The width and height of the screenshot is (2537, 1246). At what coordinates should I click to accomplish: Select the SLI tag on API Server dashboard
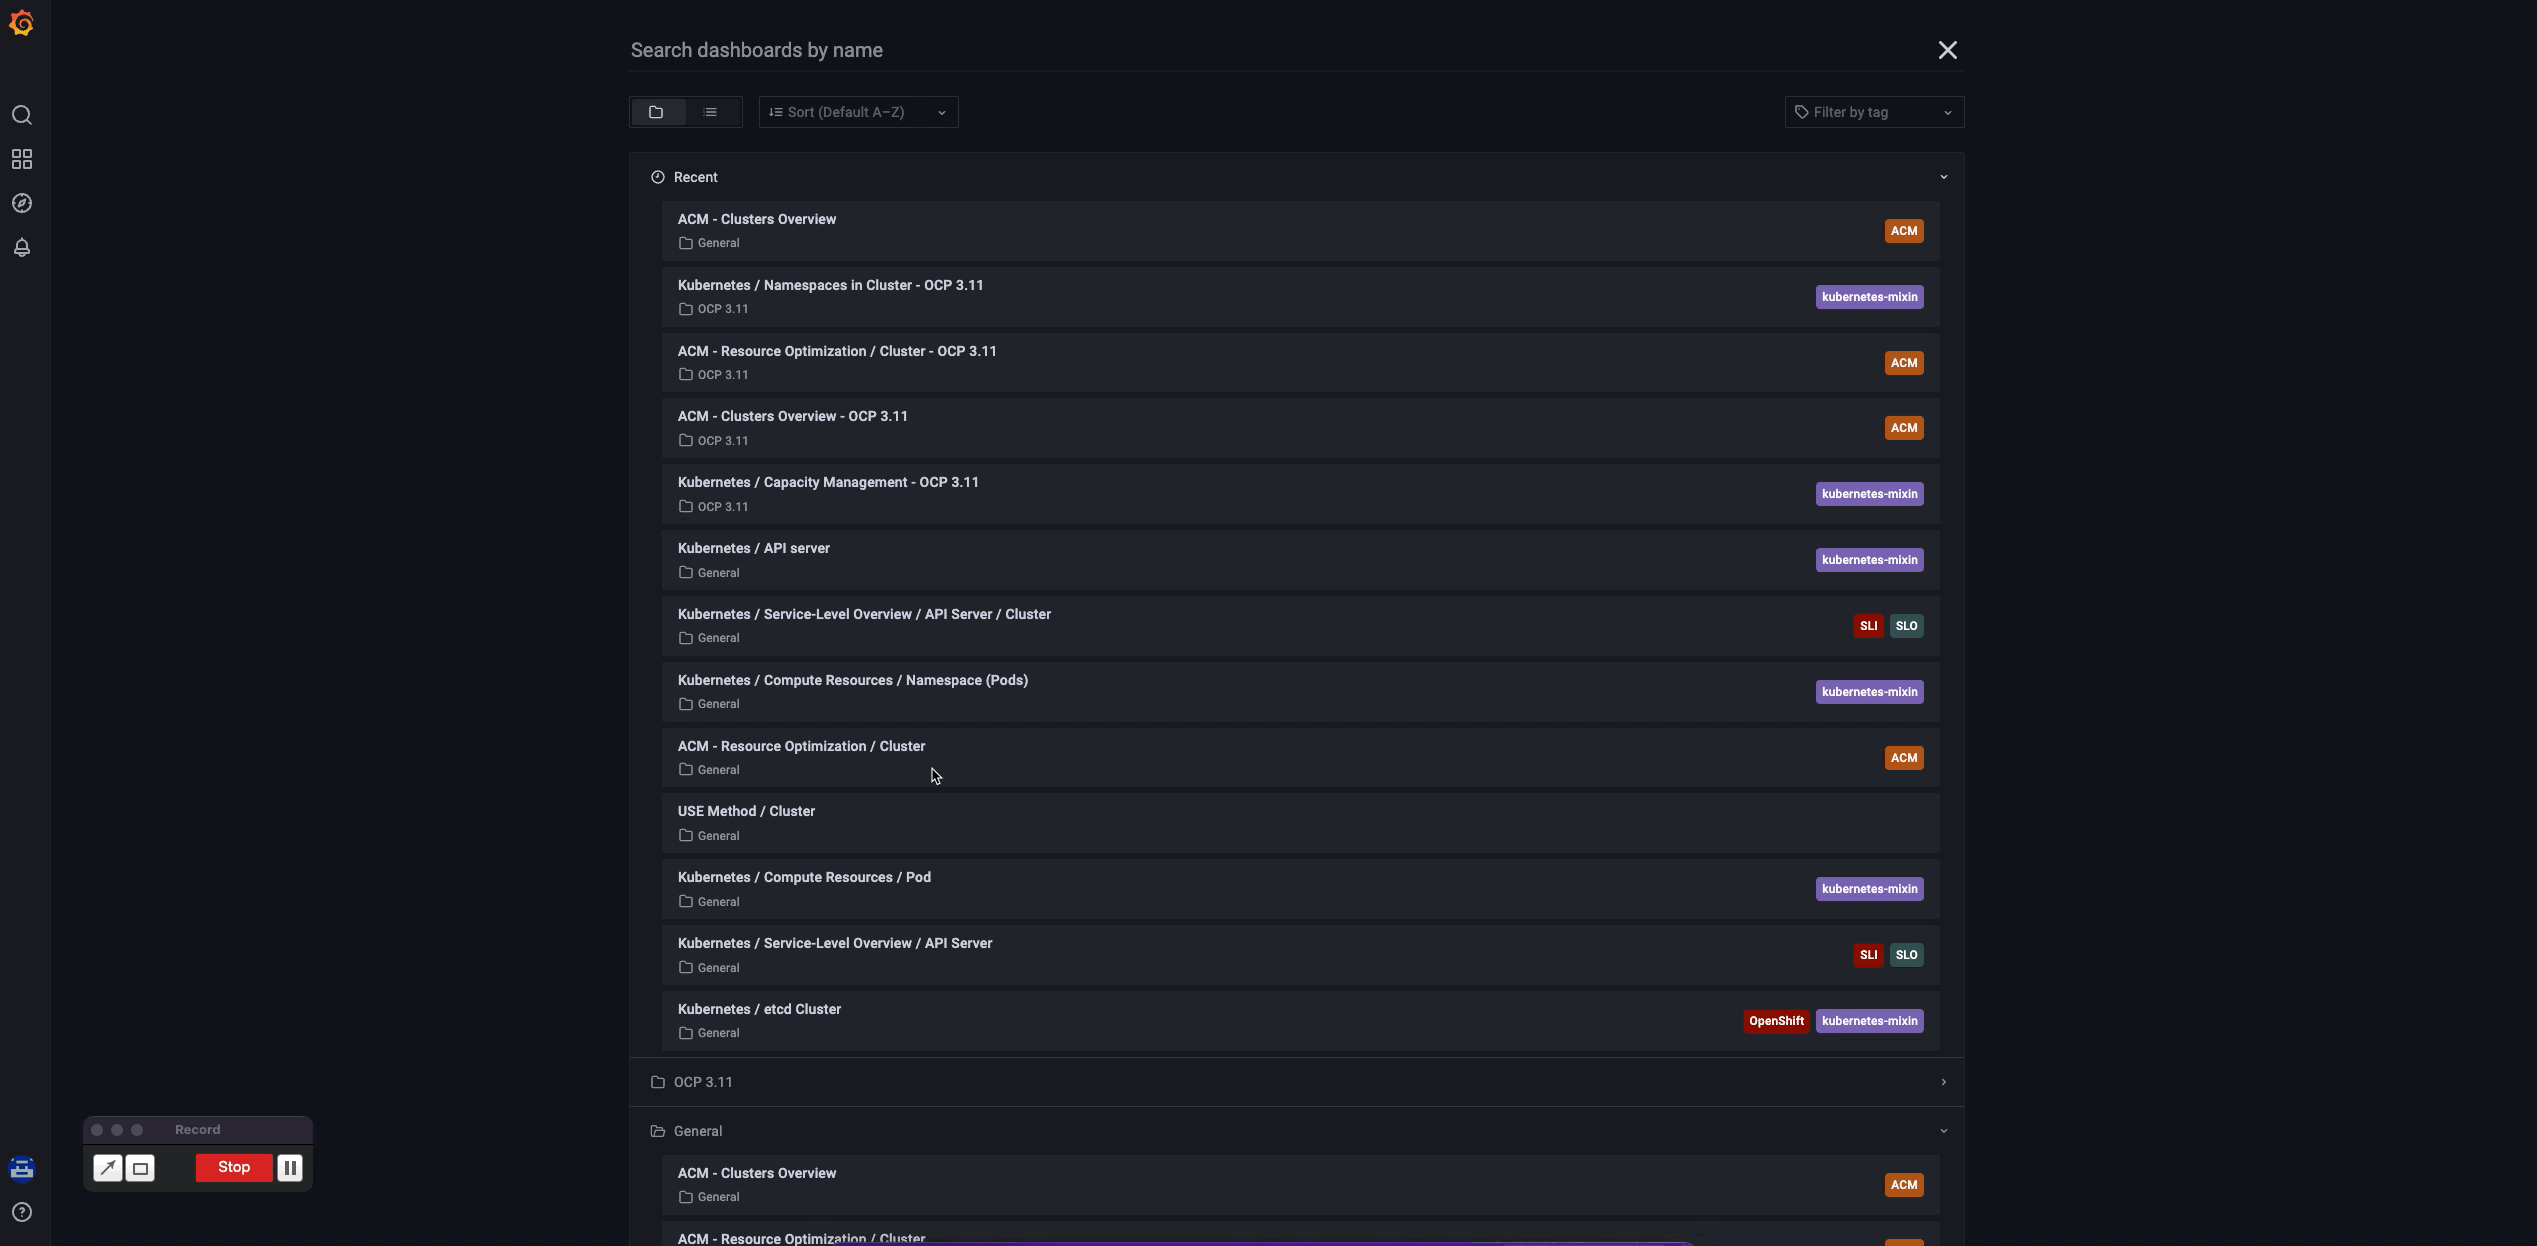pyautogui.click(x=1868, y=955)
